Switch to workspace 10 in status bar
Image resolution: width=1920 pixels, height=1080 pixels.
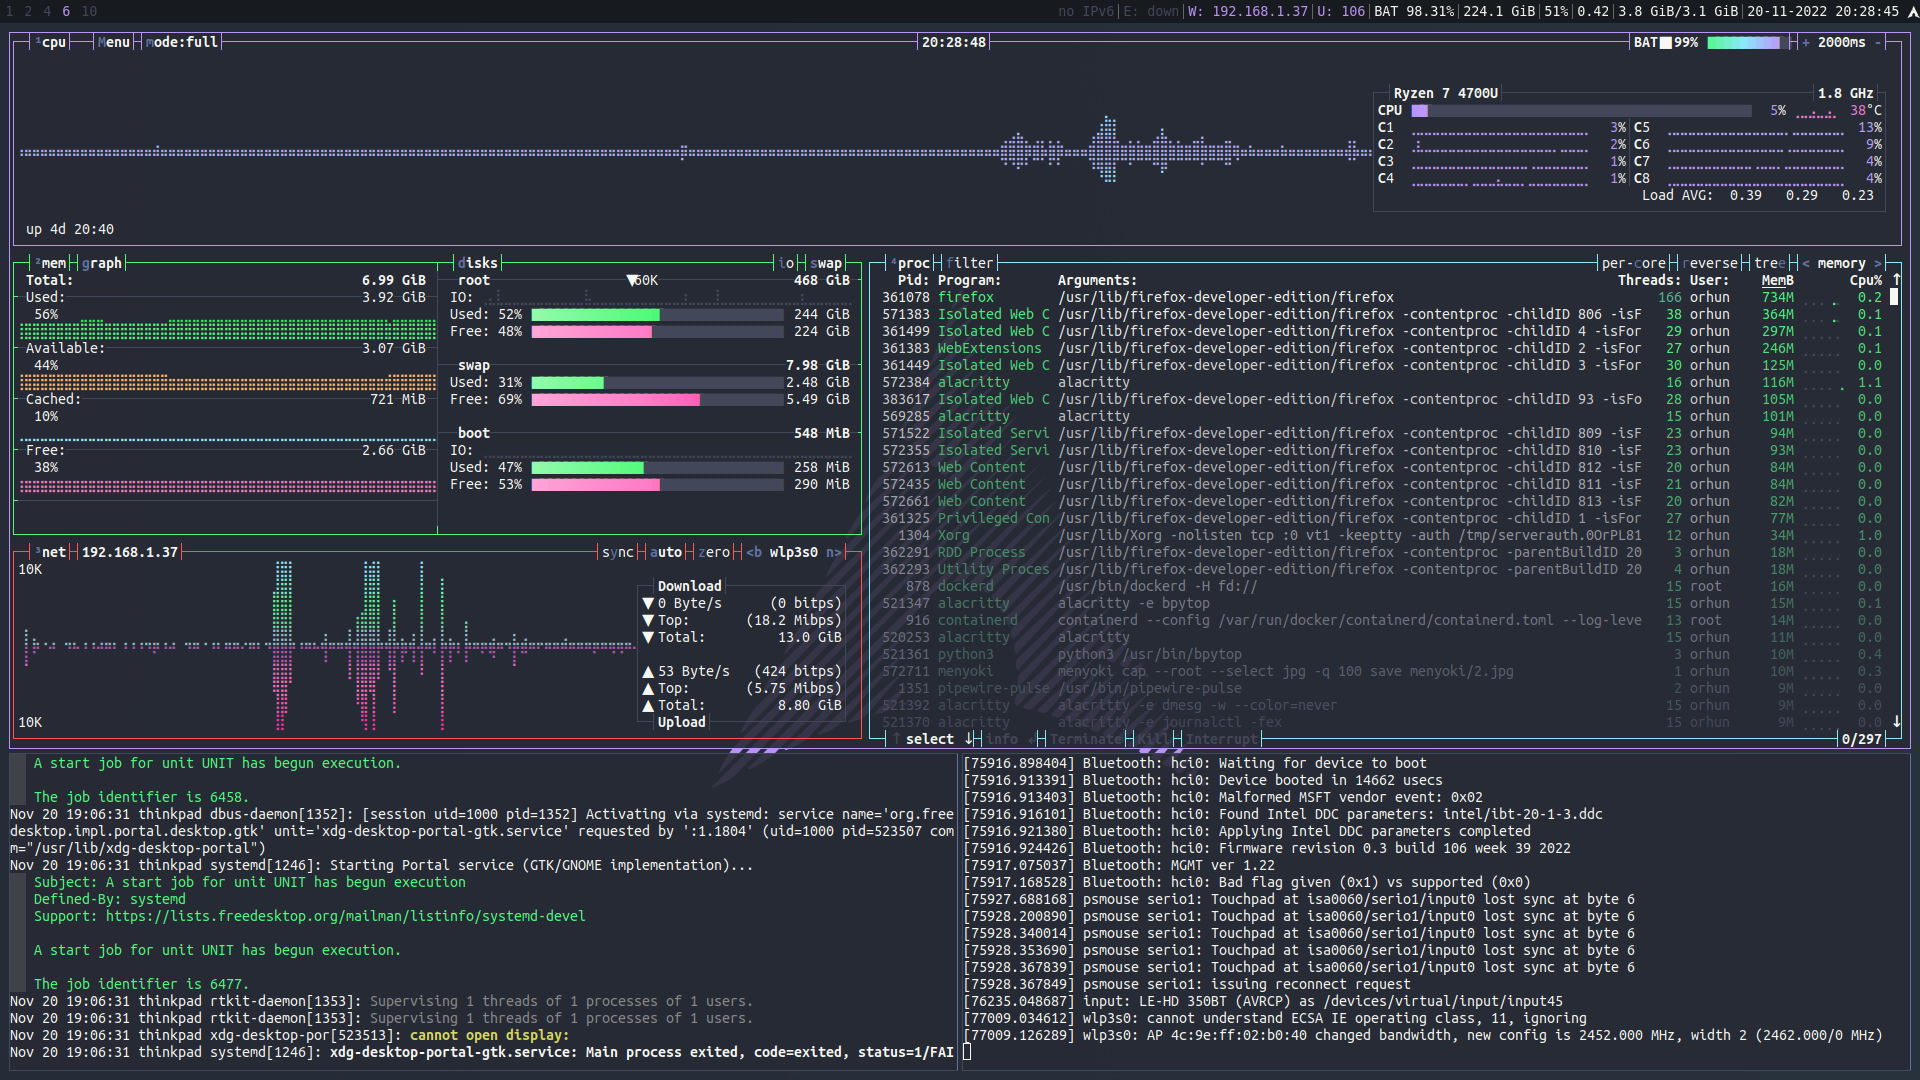click(x=90, y=11)
